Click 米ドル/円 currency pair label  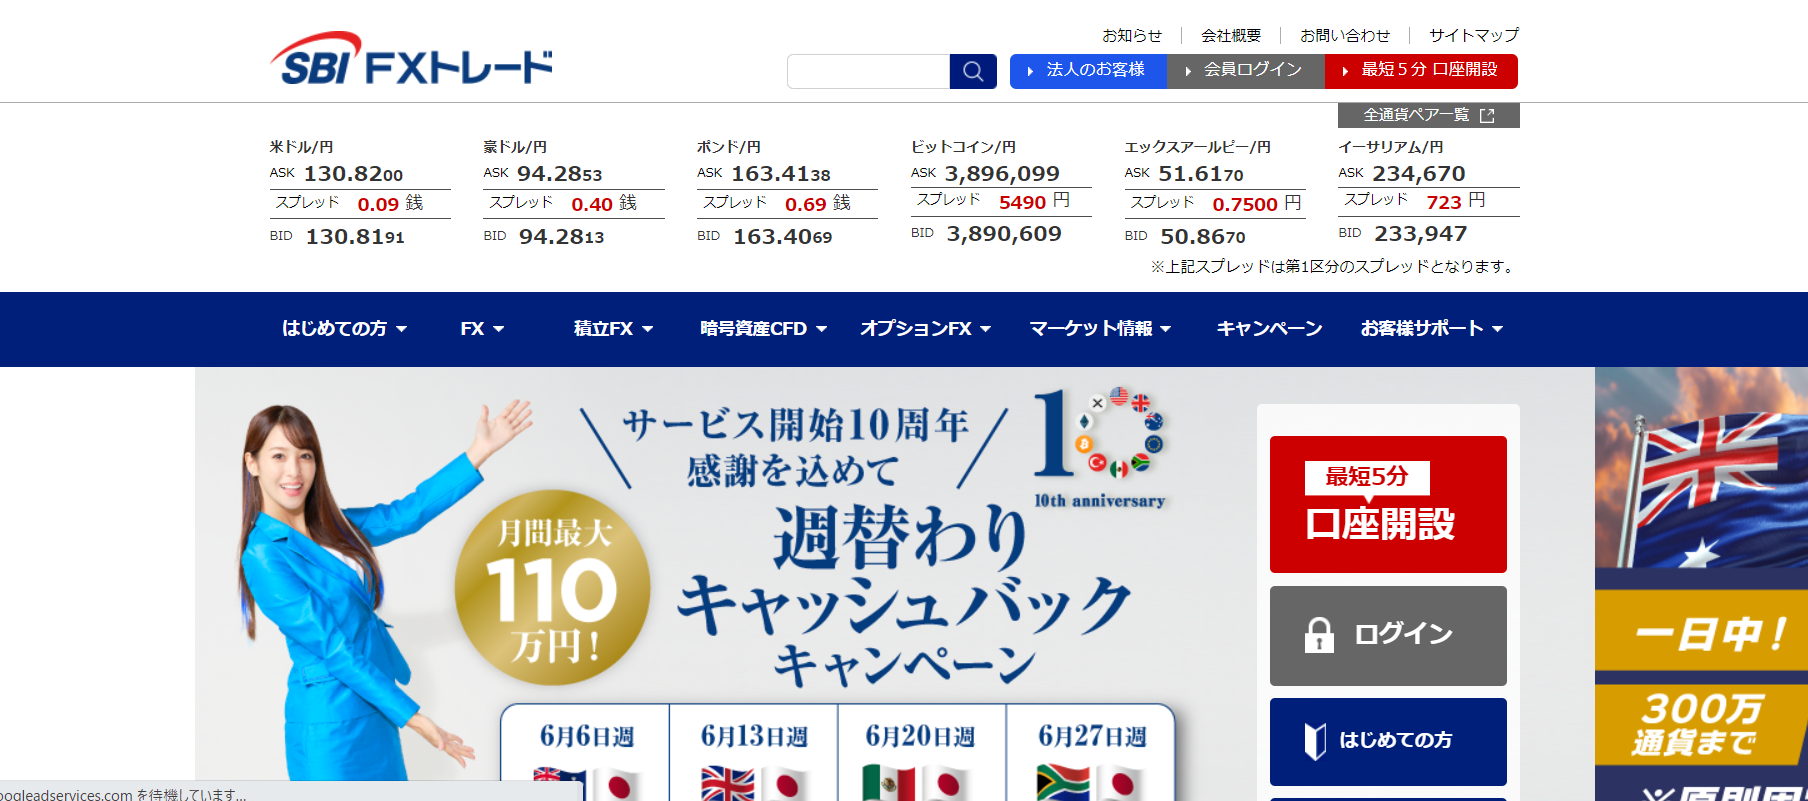(301, 147)
